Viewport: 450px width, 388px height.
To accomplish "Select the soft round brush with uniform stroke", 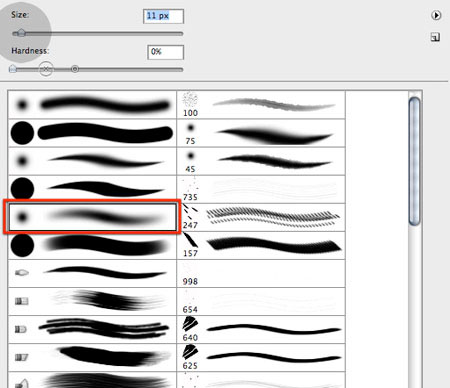I will 92,105.
